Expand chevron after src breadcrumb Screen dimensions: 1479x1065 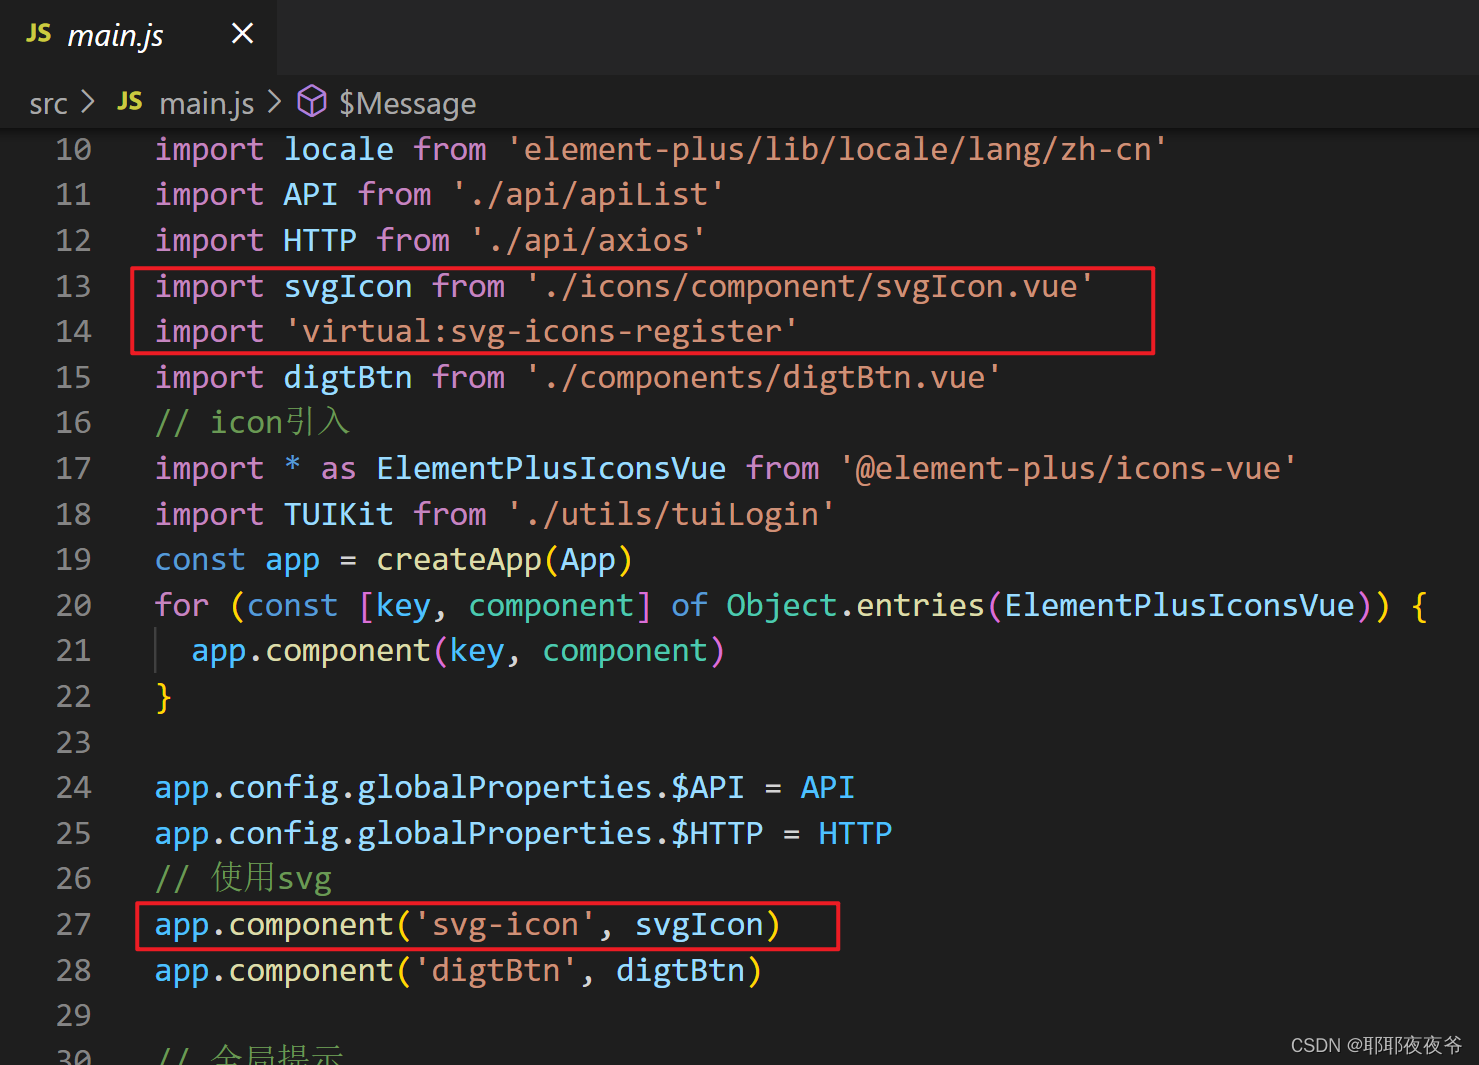(x=88, y=102)
